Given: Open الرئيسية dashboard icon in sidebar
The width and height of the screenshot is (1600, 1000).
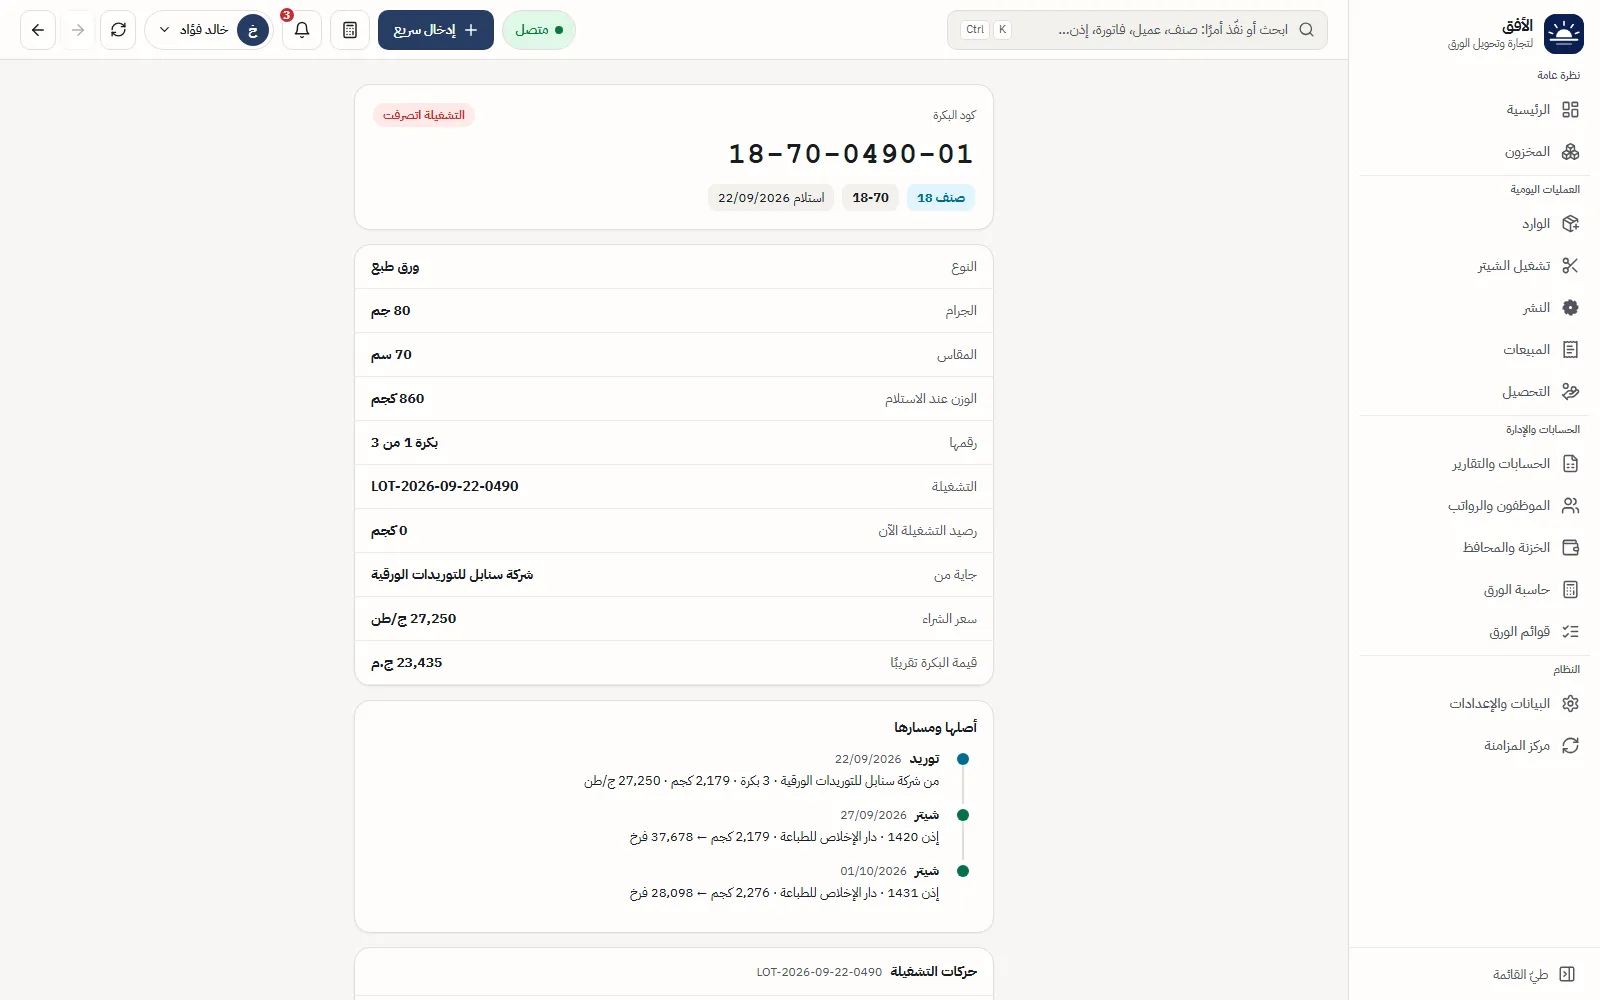Looking at the screenshot, I should coord(1570,110).
